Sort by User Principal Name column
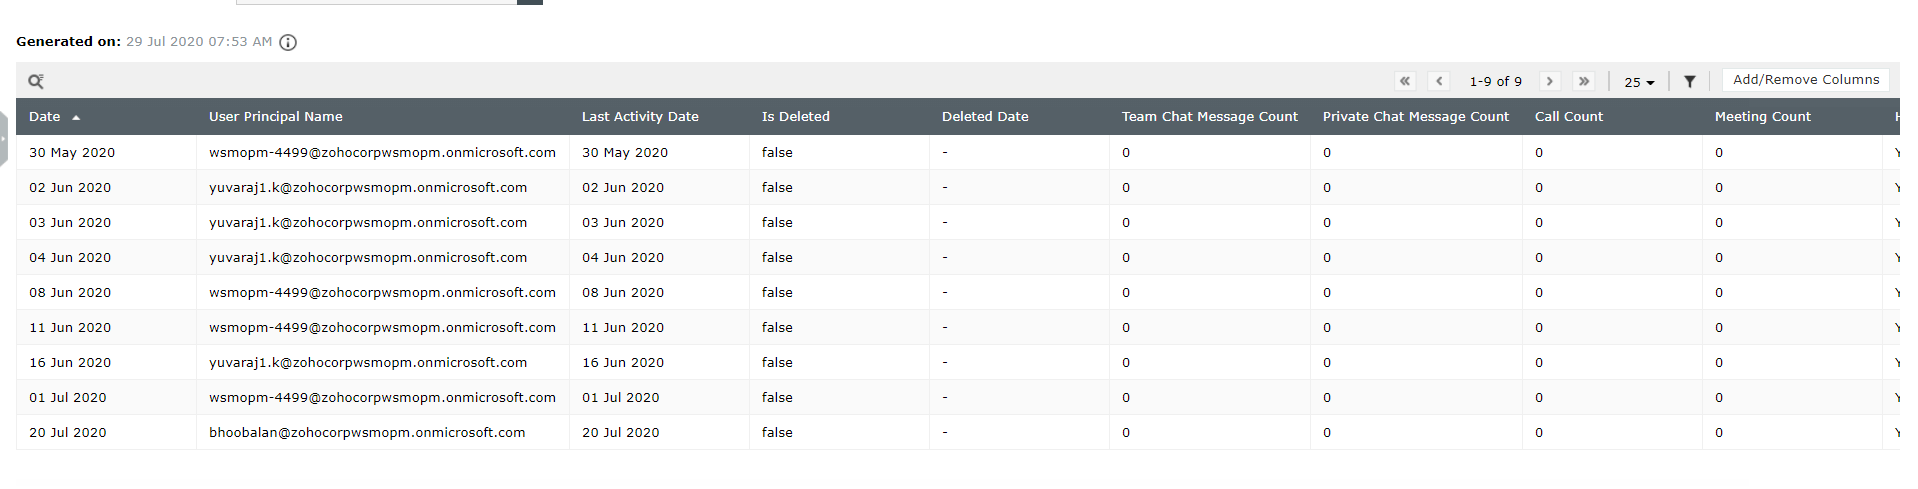 pos(276,117)
